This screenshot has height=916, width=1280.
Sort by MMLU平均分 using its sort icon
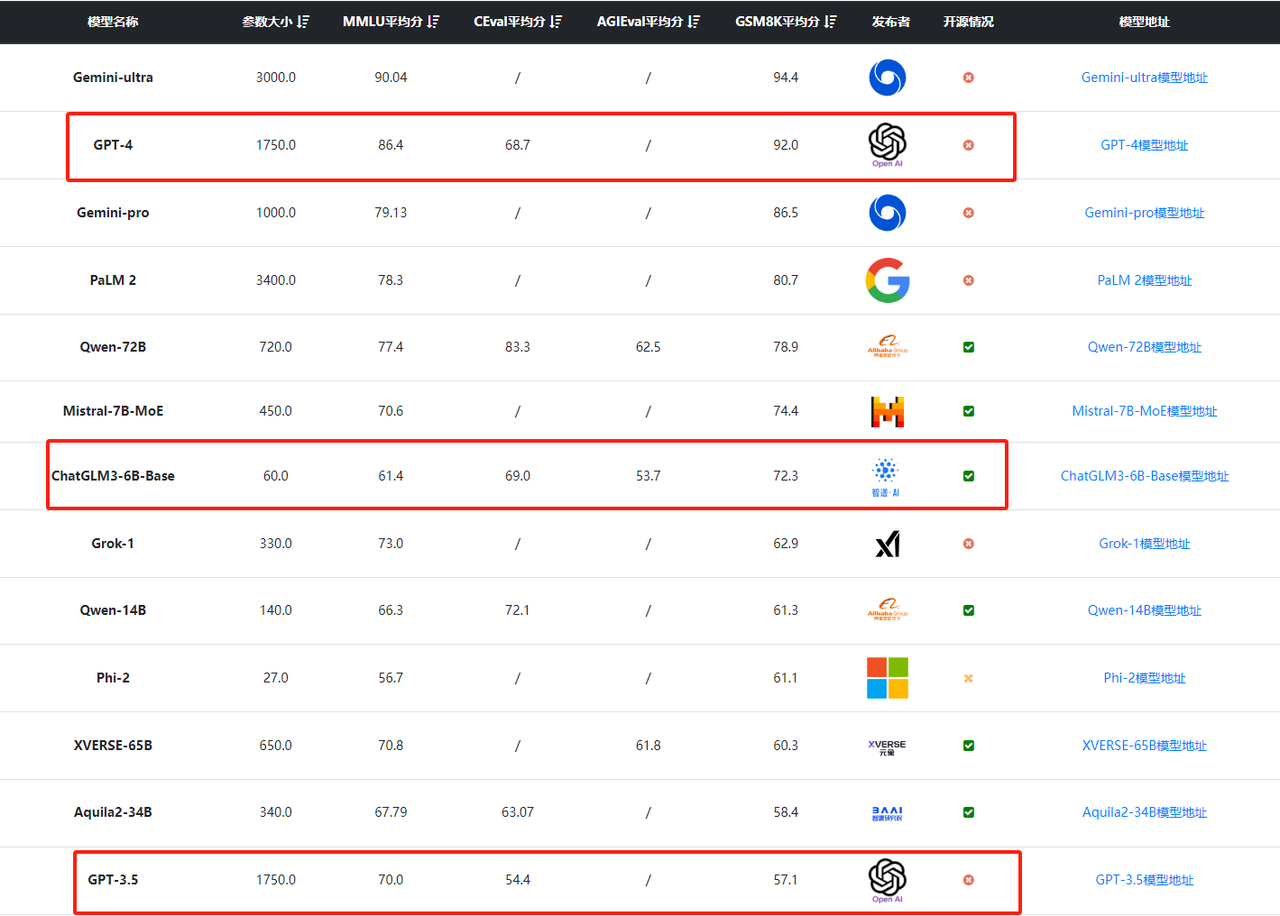tap(433, 22)
